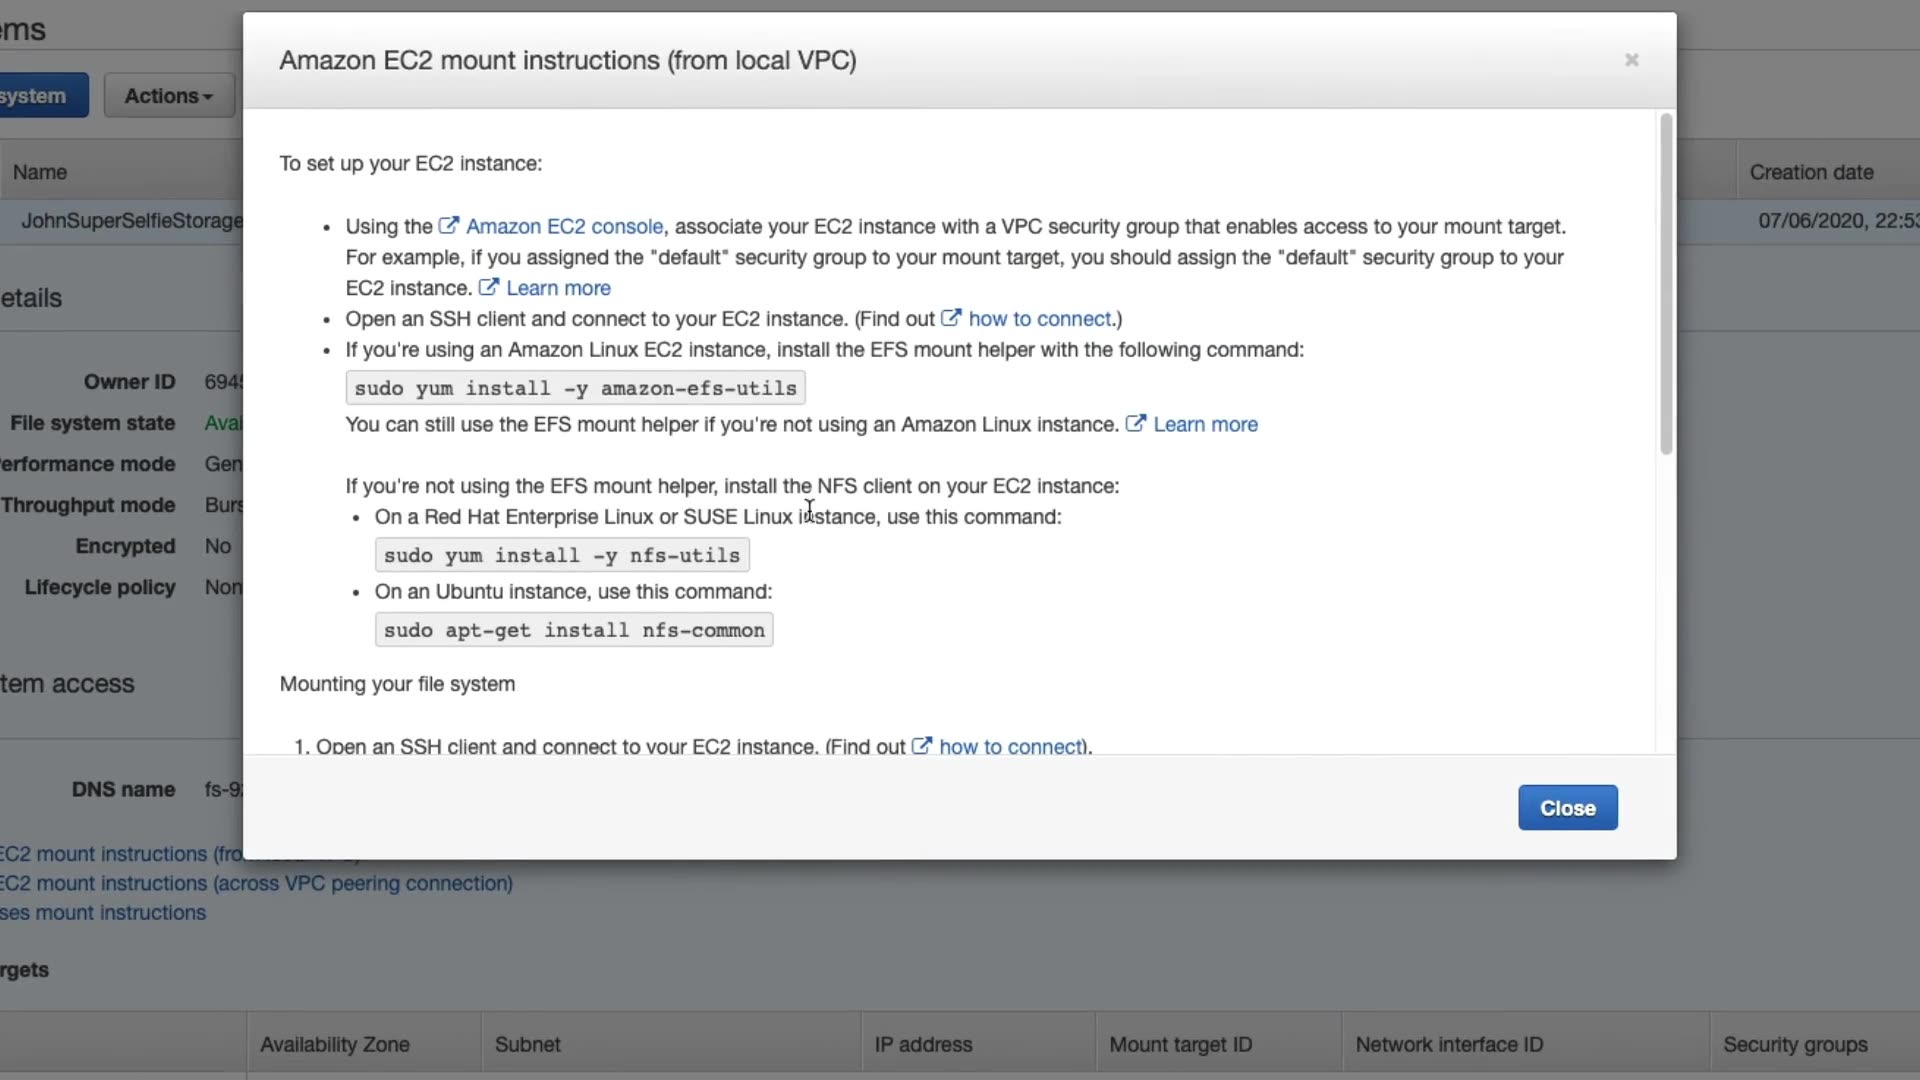Open mount instructions across VPC peering connection

click(x=256, y=884)
